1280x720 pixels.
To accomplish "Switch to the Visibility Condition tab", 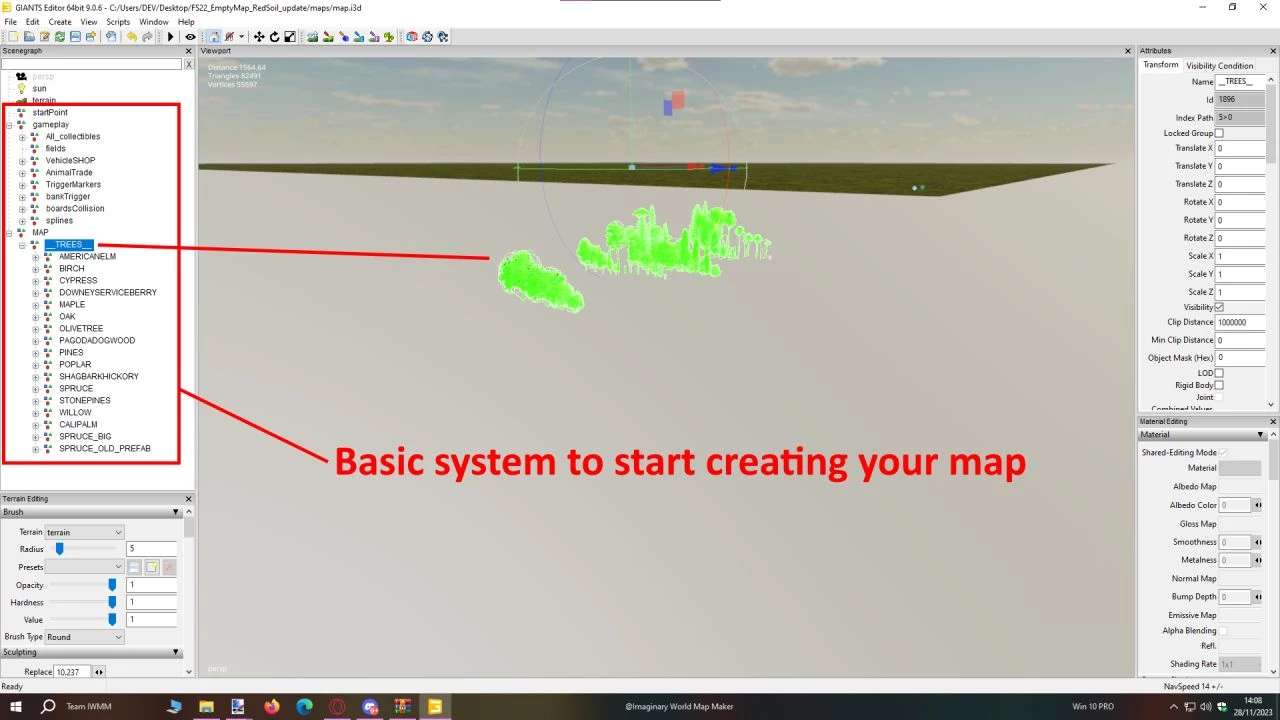I will [1220, 66].
